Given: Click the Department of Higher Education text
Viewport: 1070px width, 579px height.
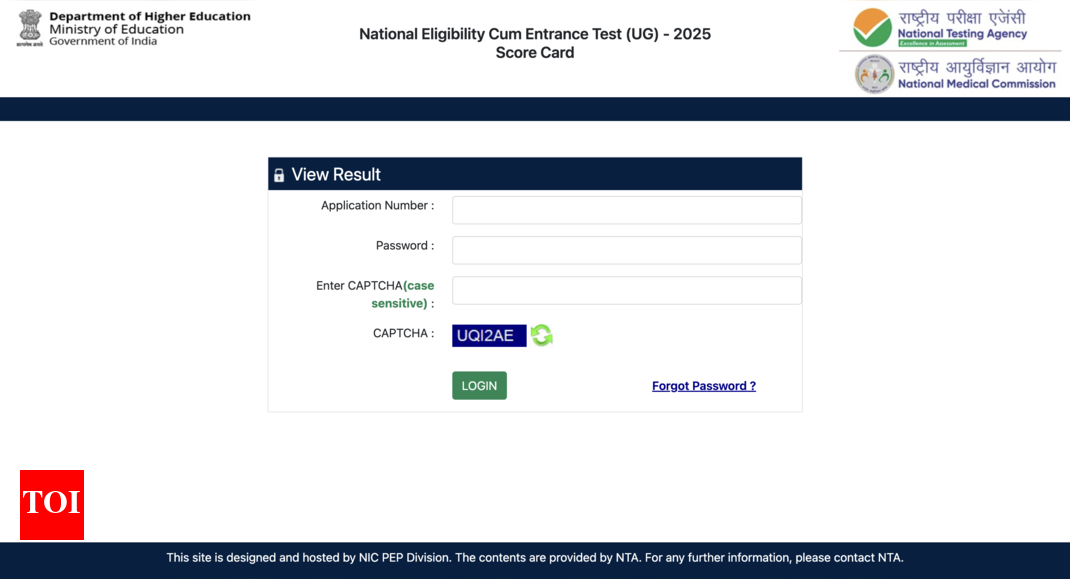Looking at the screenshot, I should 150,17.
